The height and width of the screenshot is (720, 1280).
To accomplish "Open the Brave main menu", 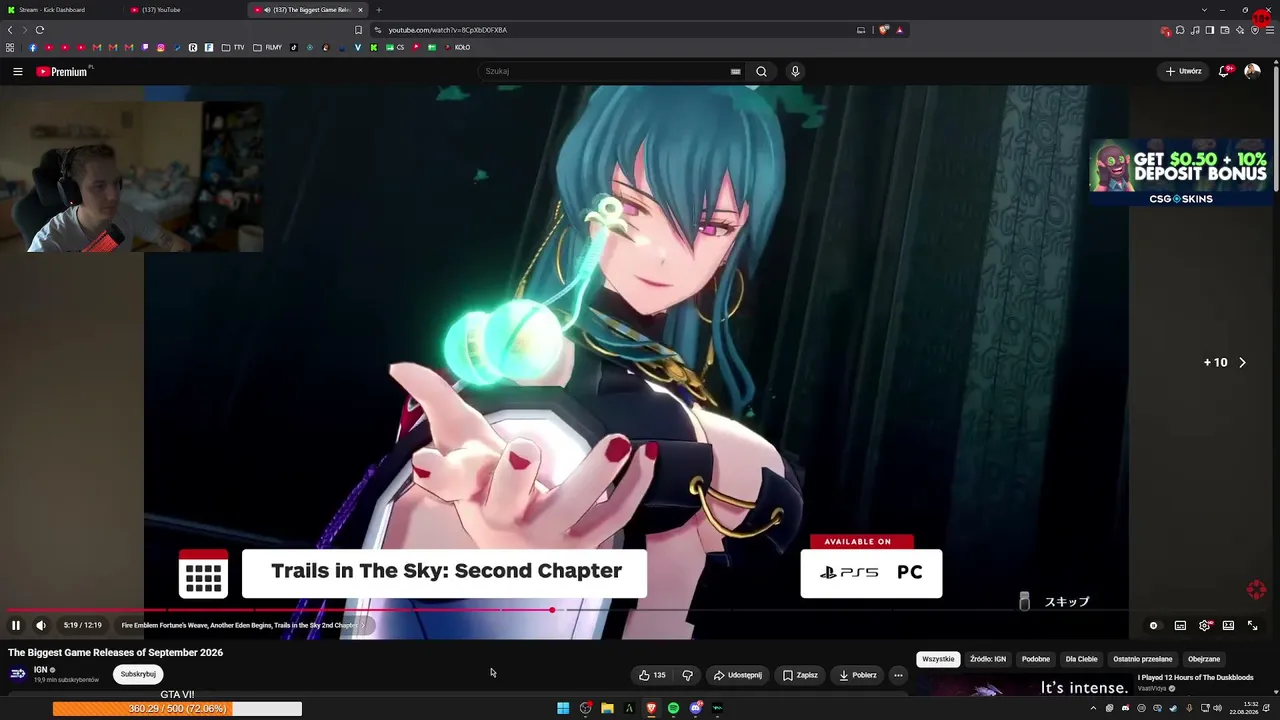I will pyautogui.click(x=1270, y=30).
